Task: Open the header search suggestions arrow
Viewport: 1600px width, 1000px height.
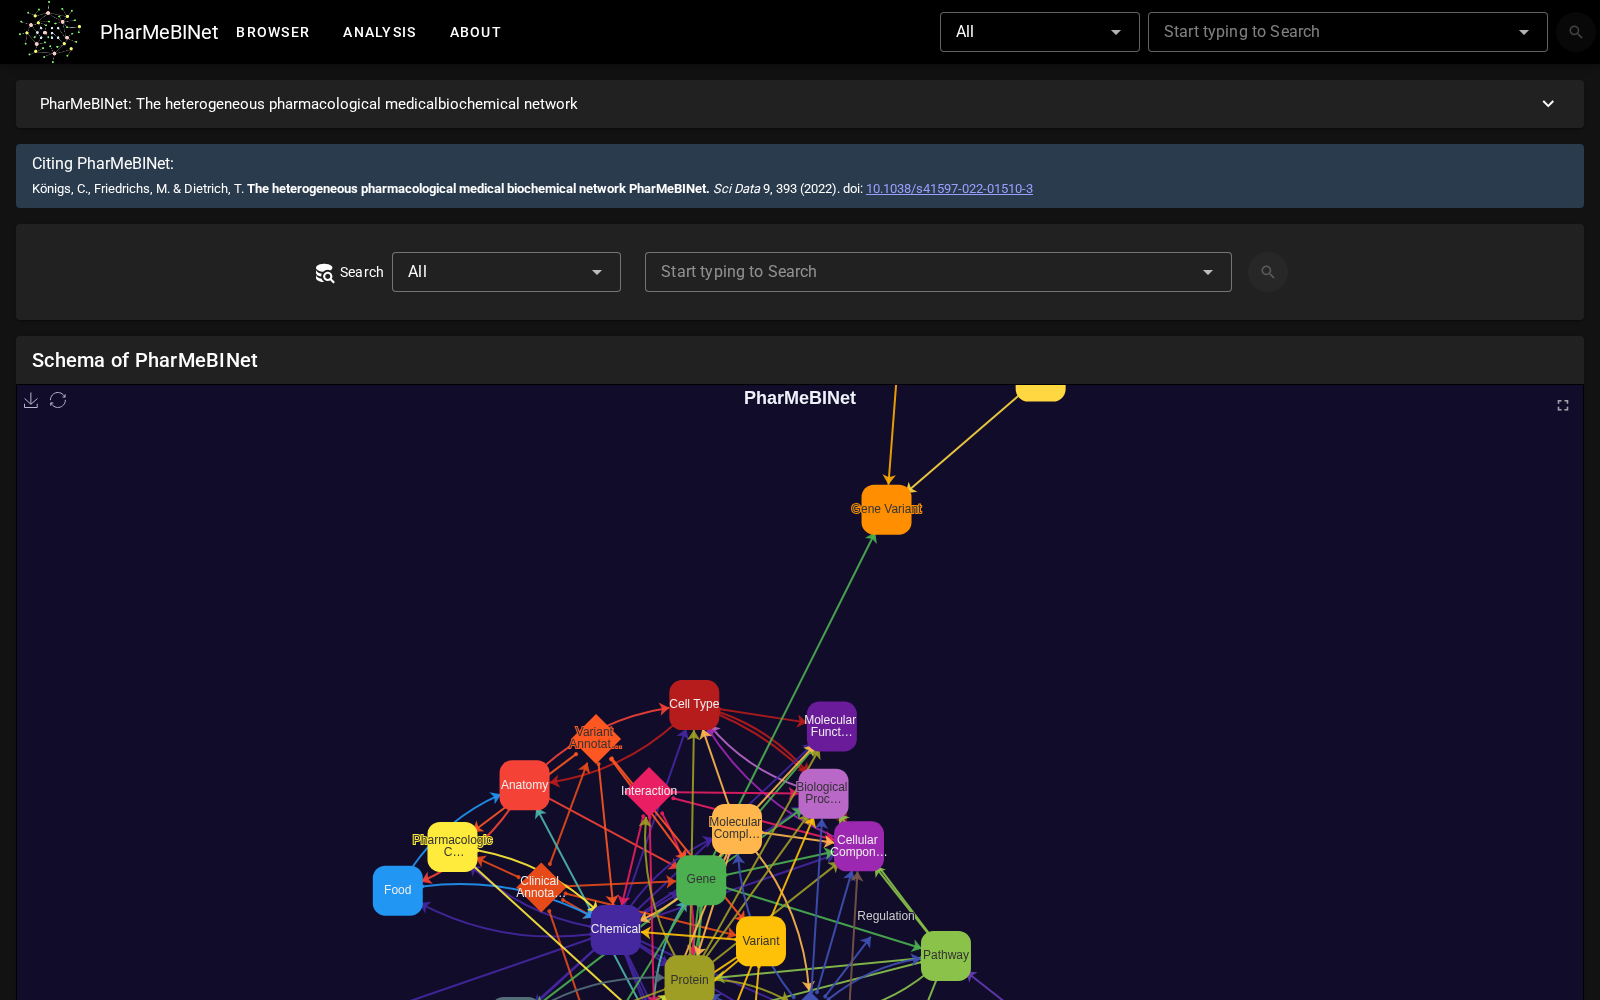Action: (x=1524, y=32)
